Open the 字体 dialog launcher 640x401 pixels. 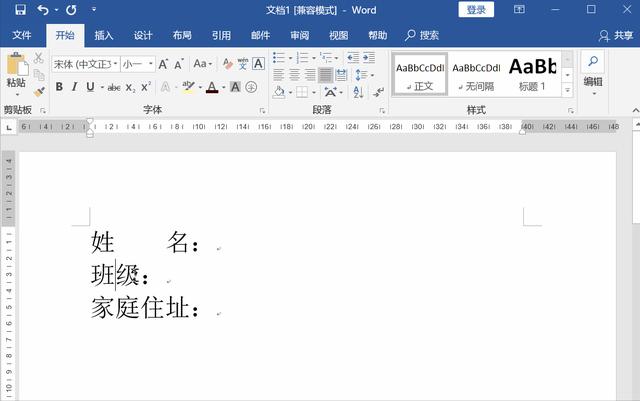click(262, 111)
